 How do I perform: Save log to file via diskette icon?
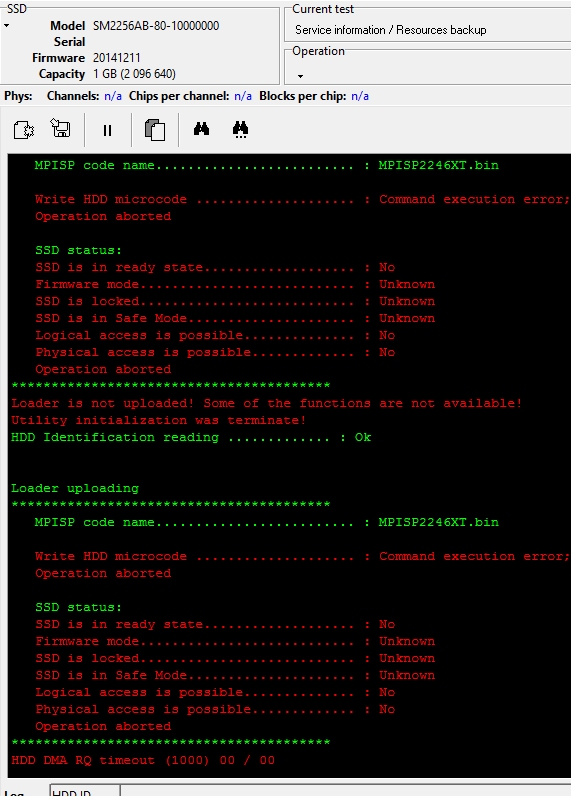point(61,128)
